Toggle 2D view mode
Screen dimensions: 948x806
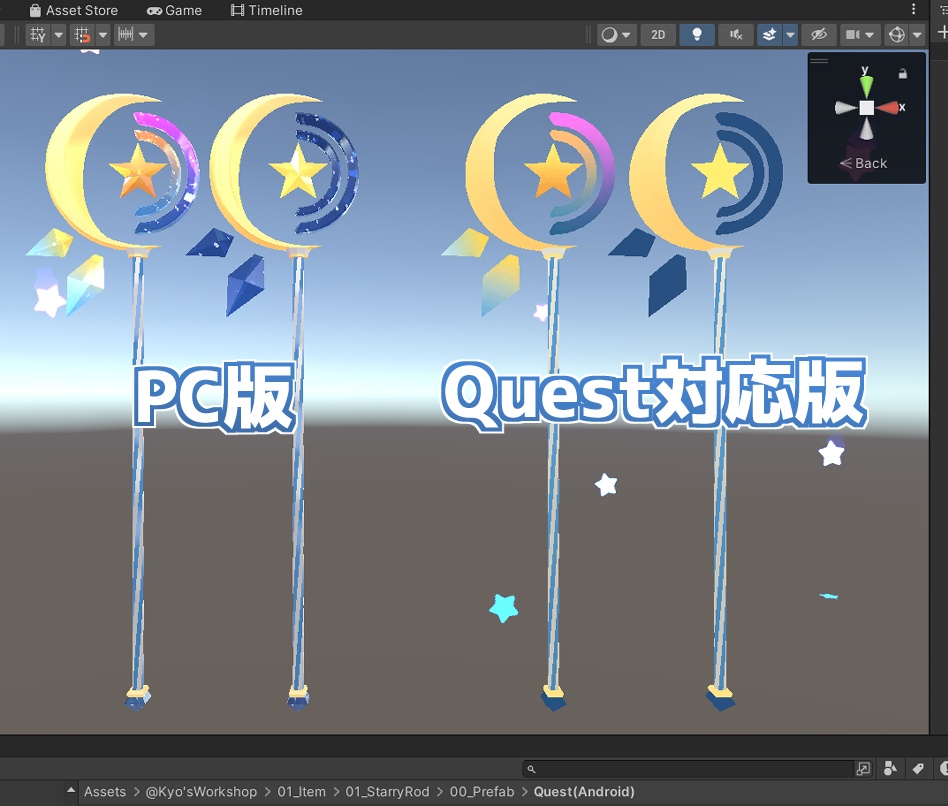pos(658,34)
